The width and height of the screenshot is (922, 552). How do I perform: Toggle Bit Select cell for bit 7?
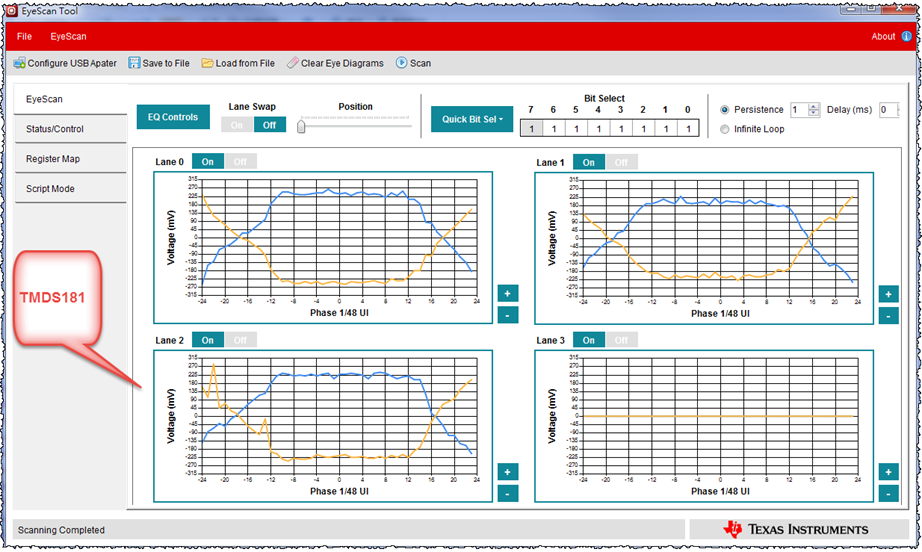(x=532, y=128)
